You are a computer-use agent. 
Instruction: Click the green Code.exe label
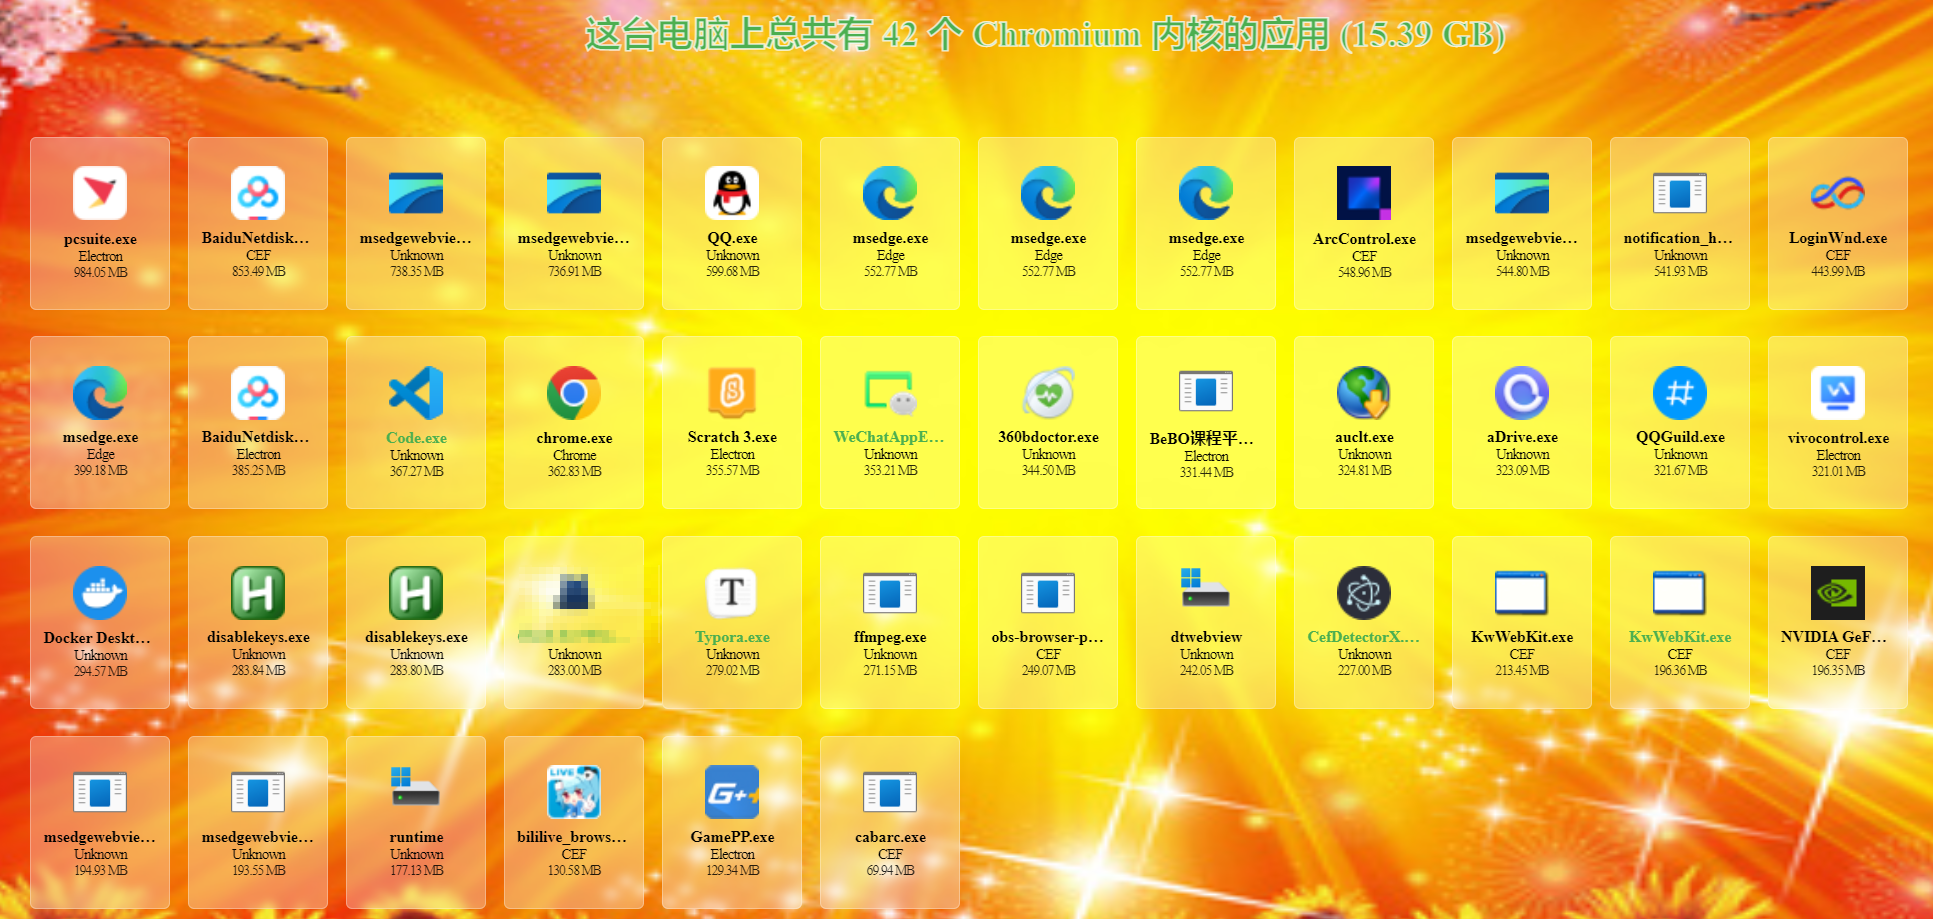coord(416,438)
